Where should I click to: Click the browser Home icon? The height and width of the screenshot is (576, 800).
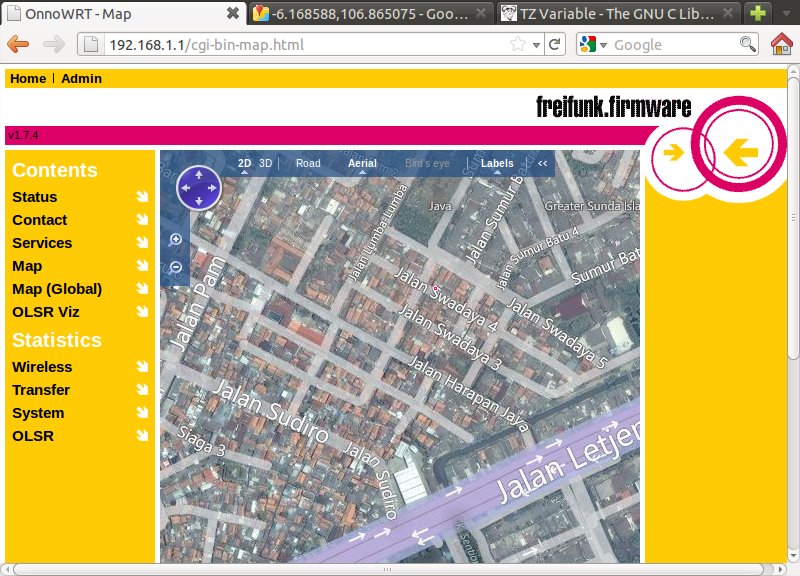[781, 45]
